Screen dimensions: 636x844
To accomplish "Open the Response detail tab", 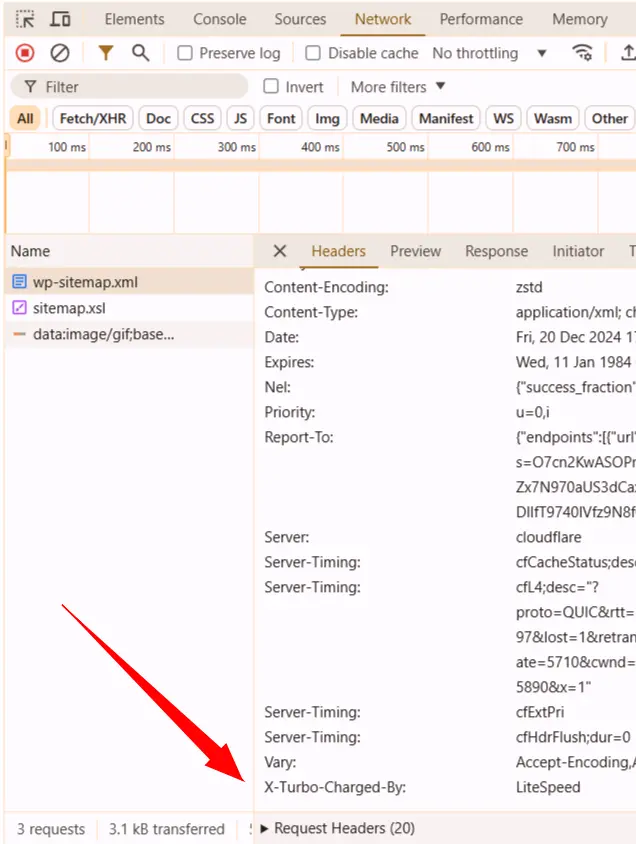I will pos(496,251).
